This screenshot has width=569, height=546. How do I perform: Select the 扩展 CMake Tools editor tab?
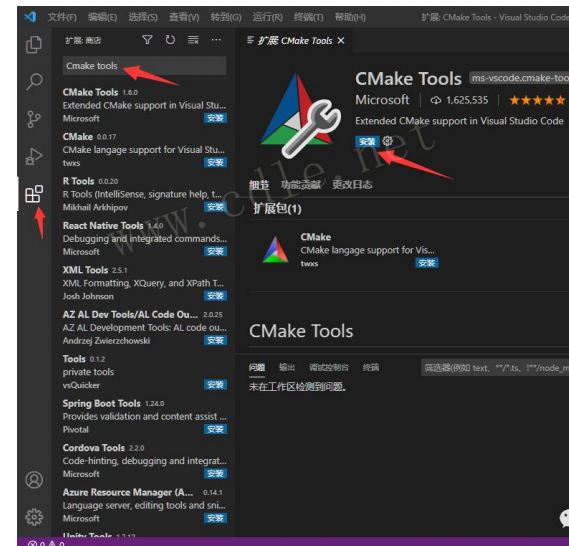293,41
